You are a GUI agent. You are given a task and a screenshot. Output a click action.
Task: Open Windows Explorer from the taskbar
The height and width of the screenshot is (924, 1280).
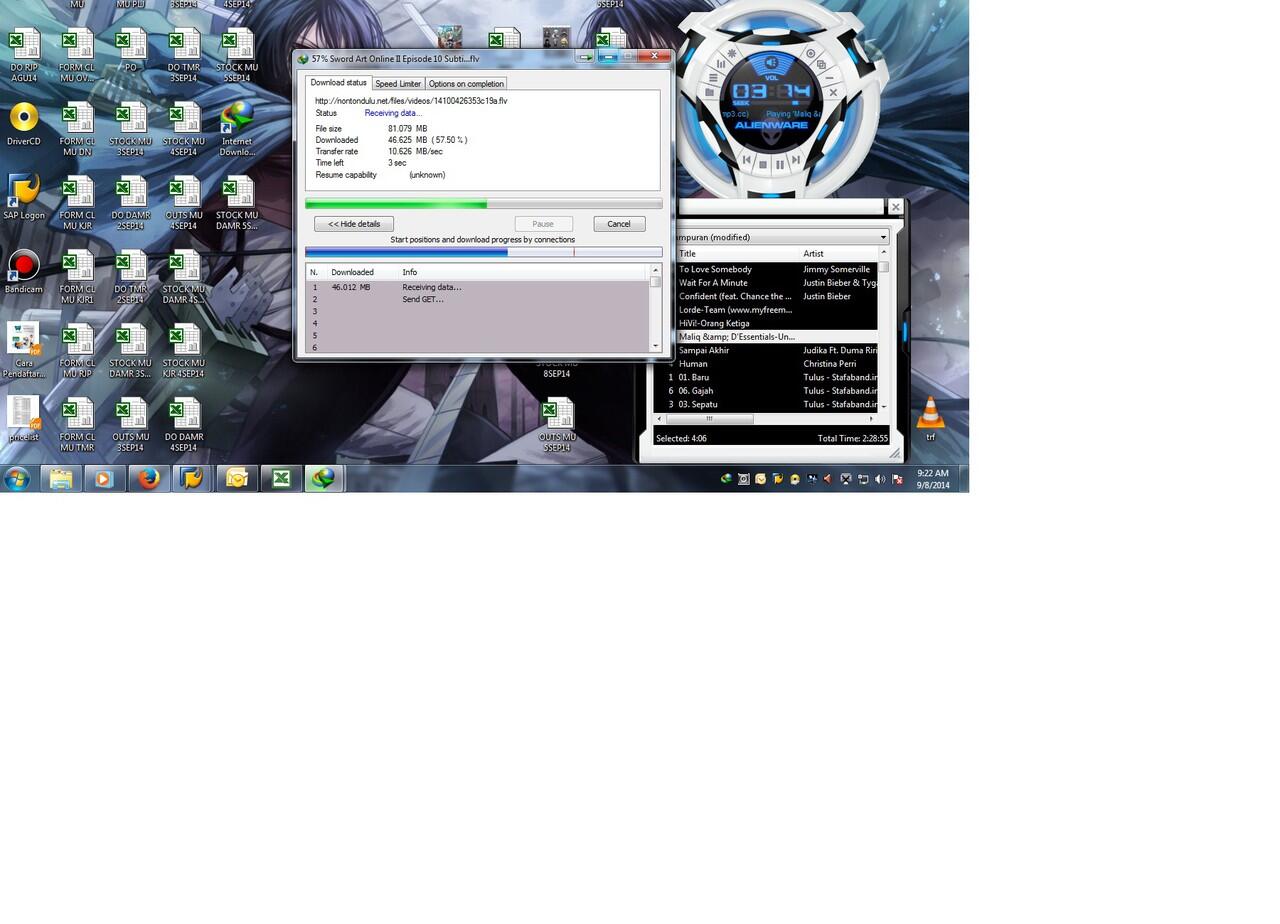pos(60,479)
